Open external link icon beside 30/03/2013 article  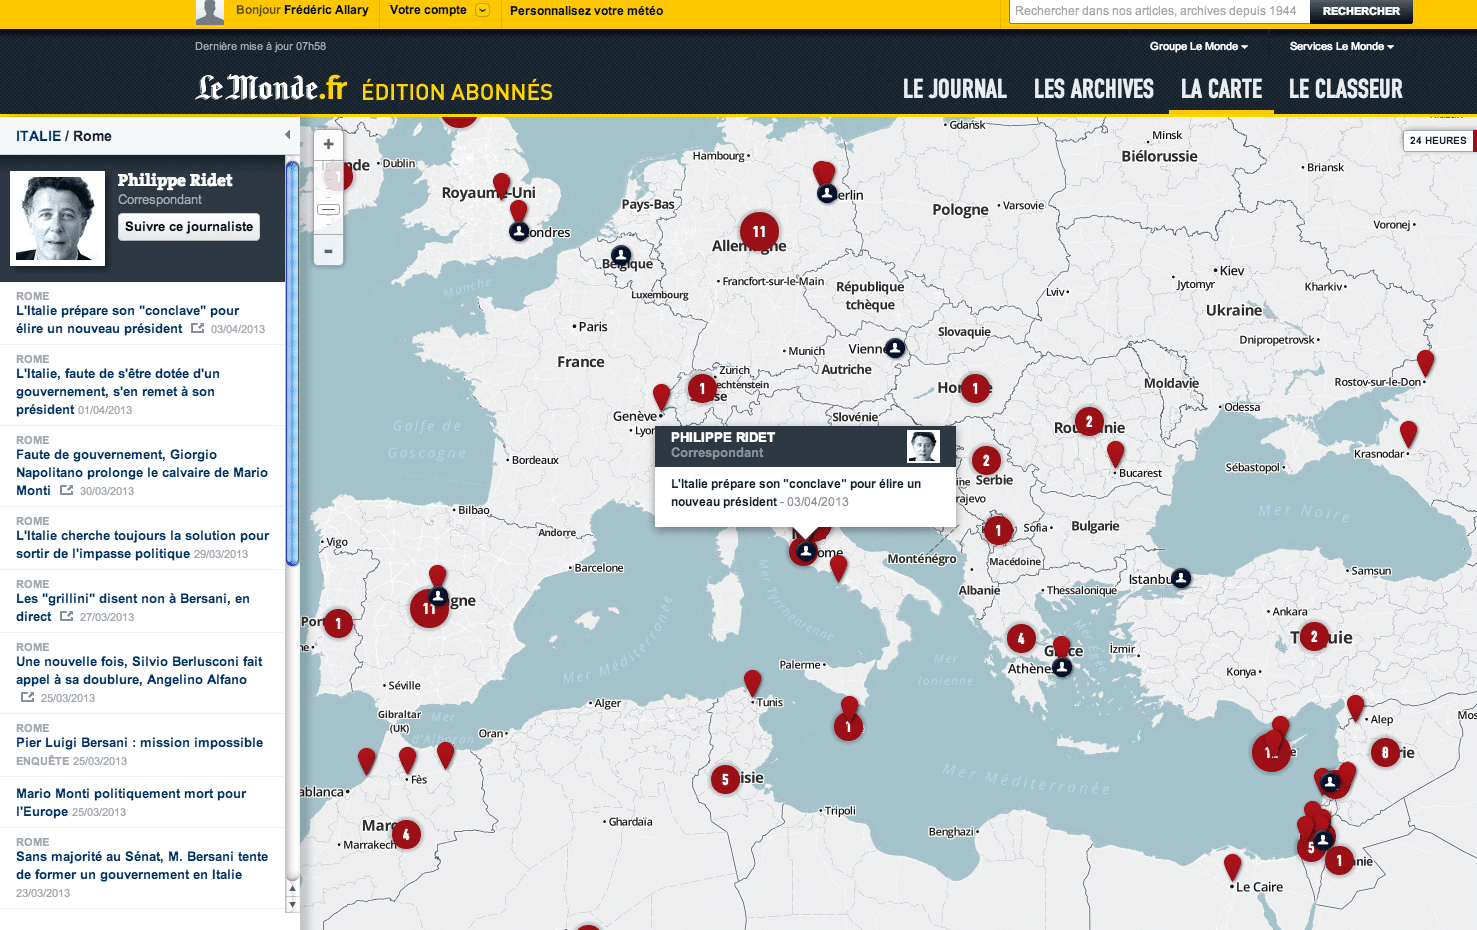(66, 490)
